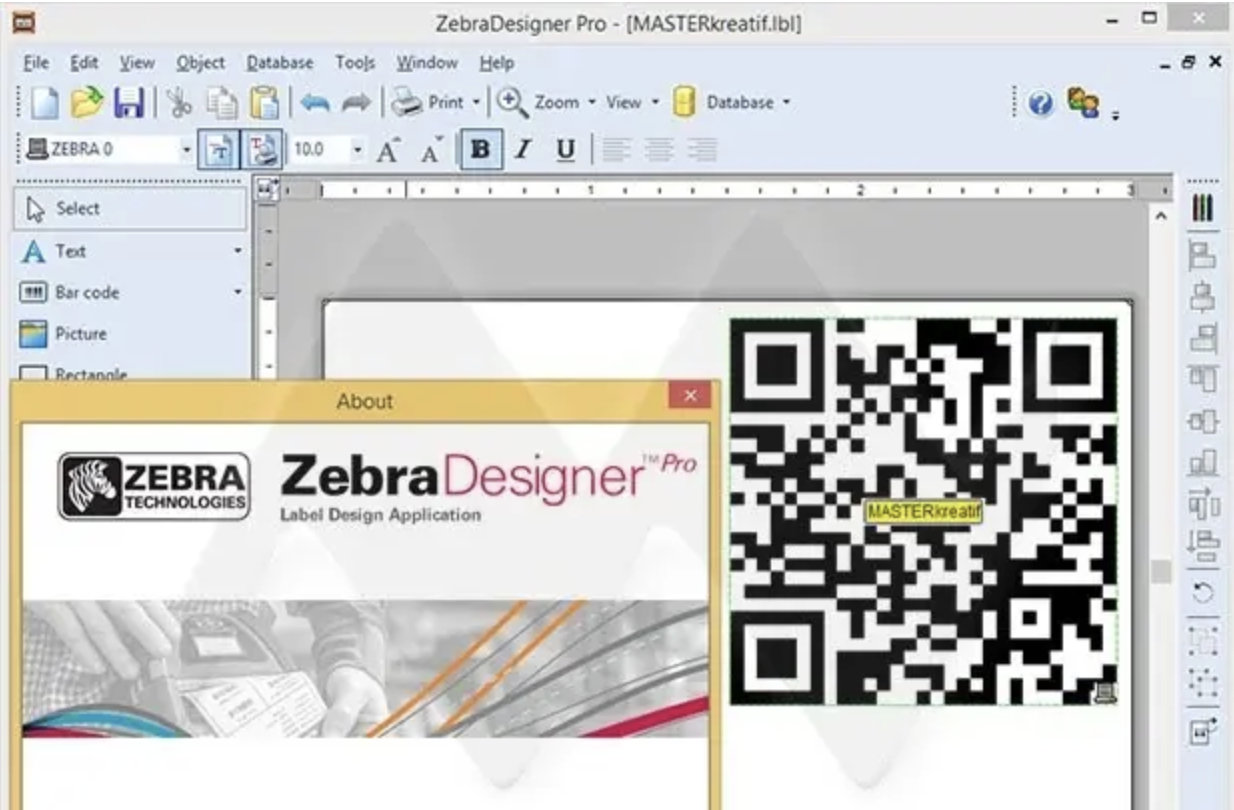
Task: Align text right
Action: (x=702, y=150)
